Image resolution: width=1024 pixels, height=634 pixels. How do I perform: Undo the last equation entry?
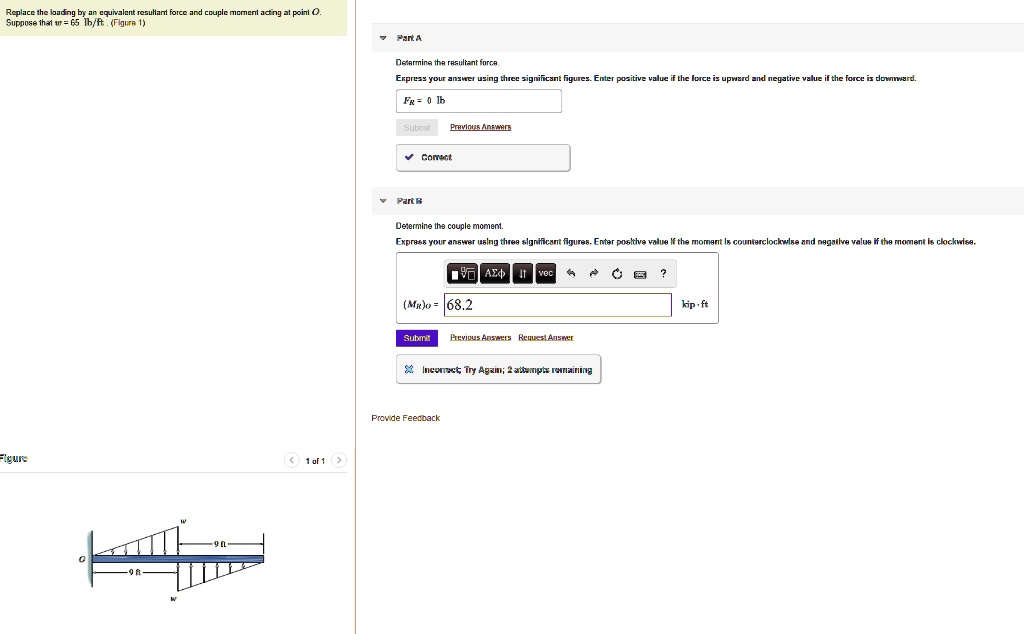[x=571, y=273]
